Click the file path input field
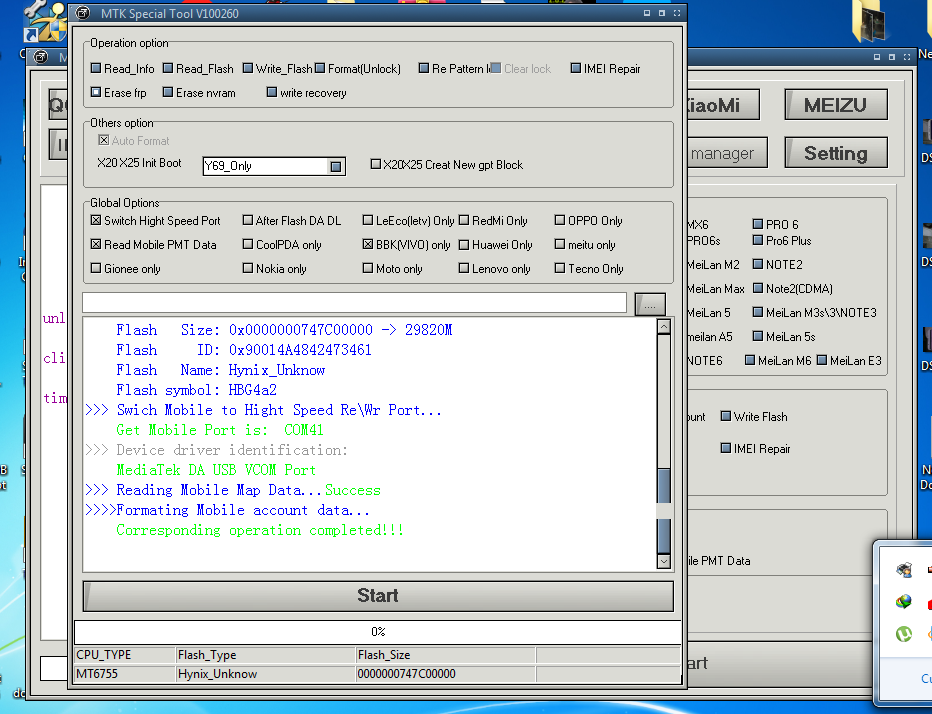The width and height of the screenshot is (932, 714). (x=354, y=303)
